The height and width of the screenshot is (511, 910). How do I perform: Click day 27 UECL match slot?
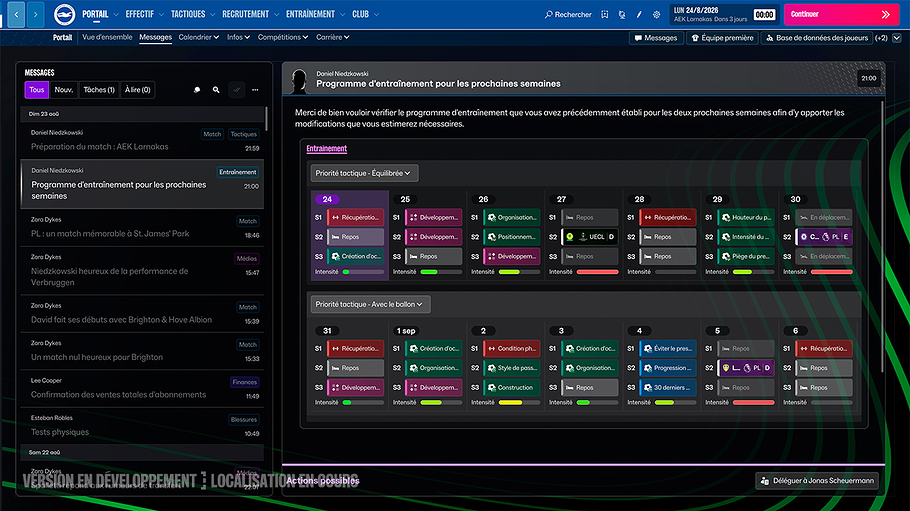click(590, 237)
